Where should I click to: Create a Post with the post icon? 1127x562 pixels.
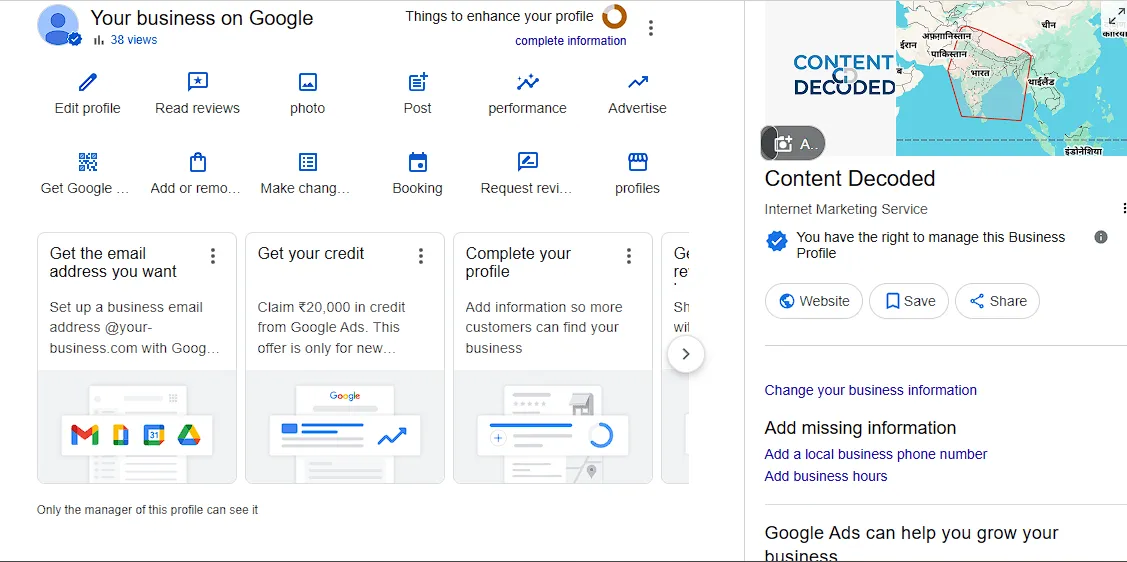point(418,82)
